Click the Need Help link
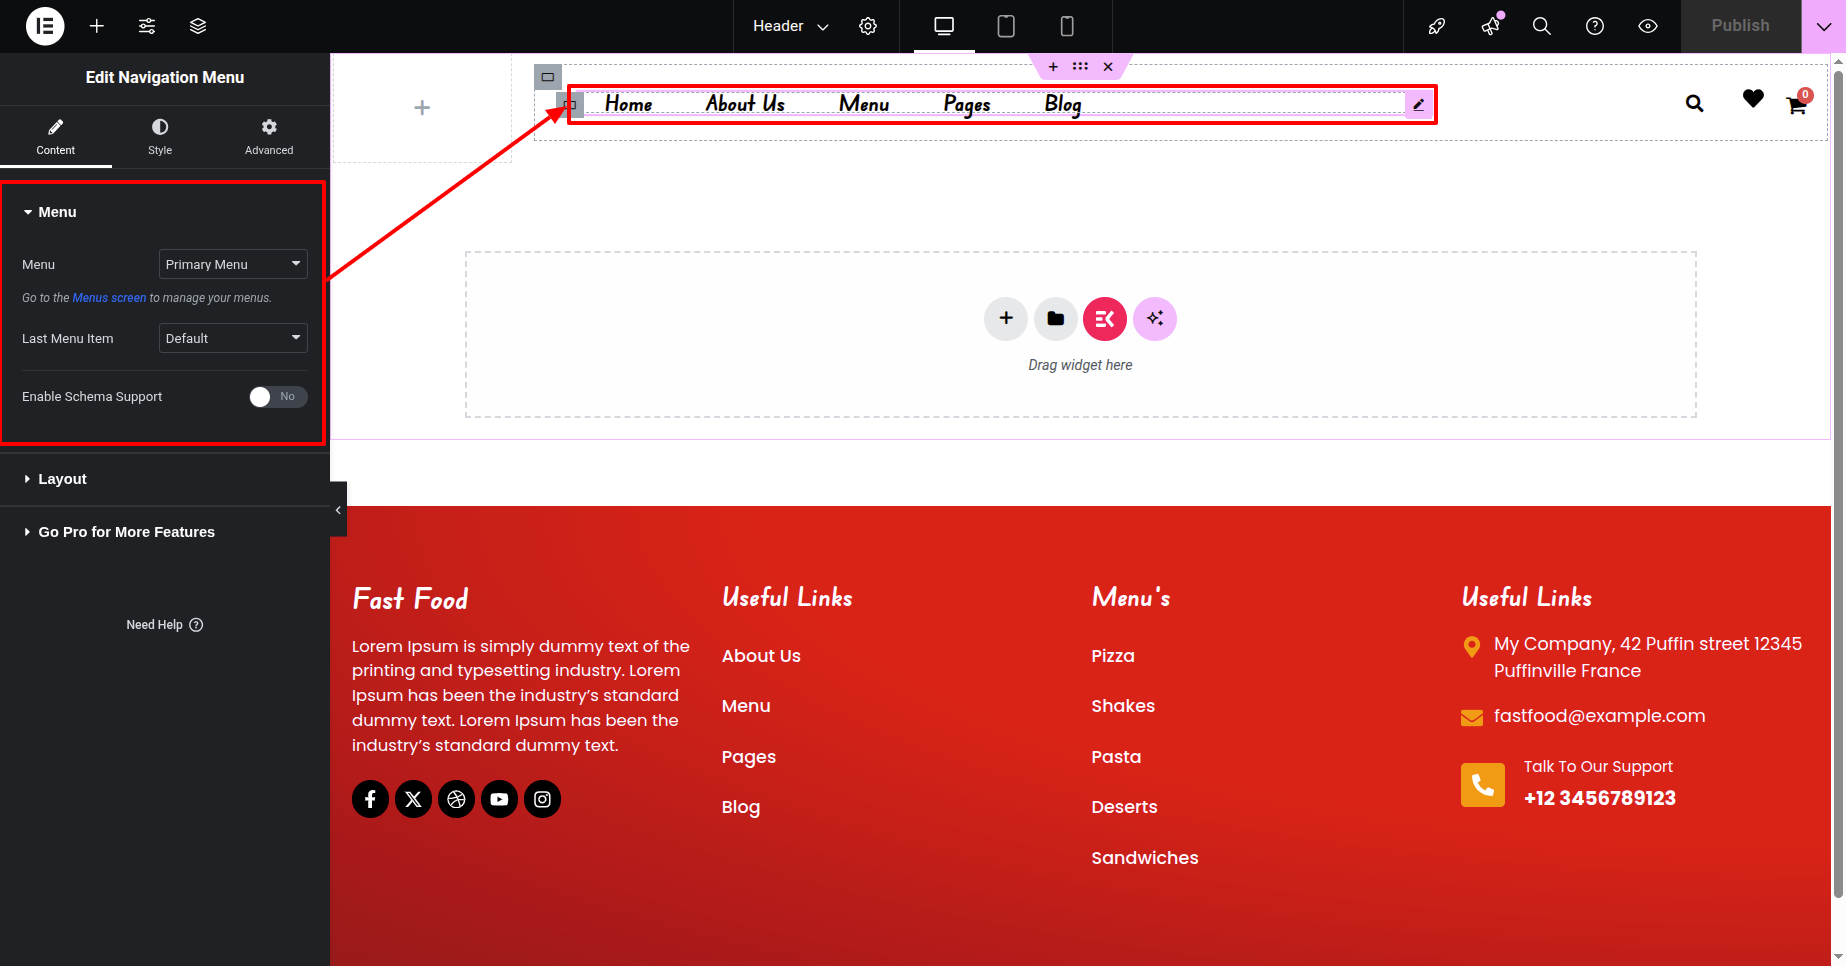The height and width of the screenshot is (966, 1846). pos(165,625)
